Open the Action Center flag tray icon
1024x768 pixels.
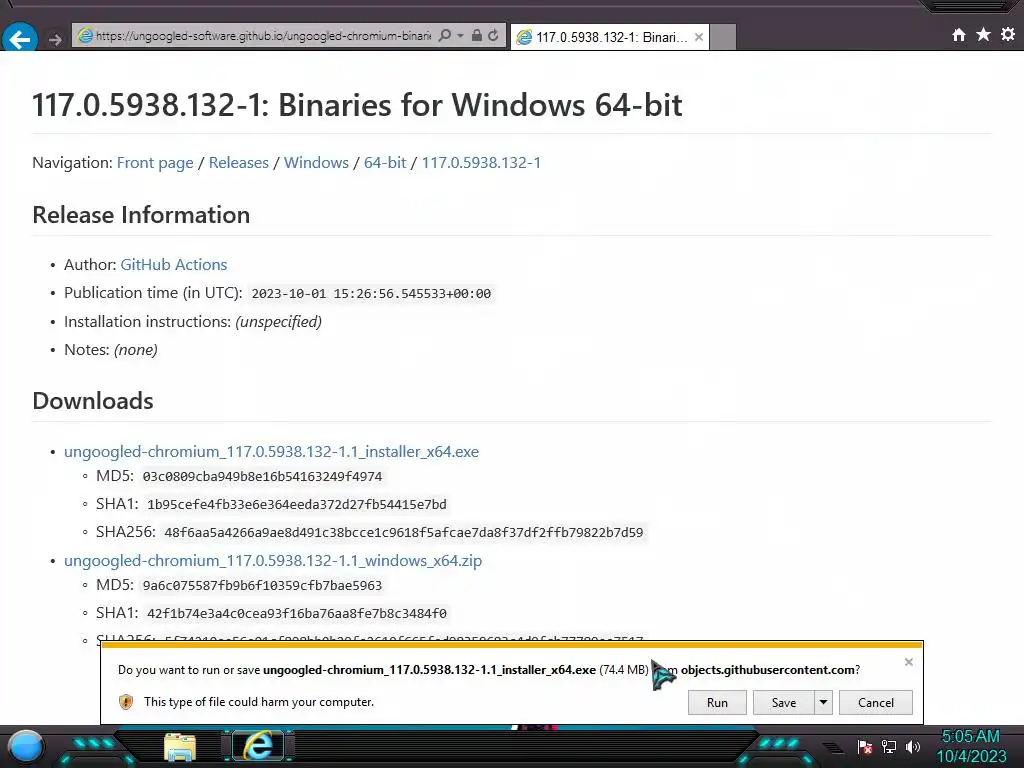tap(865, 746)
